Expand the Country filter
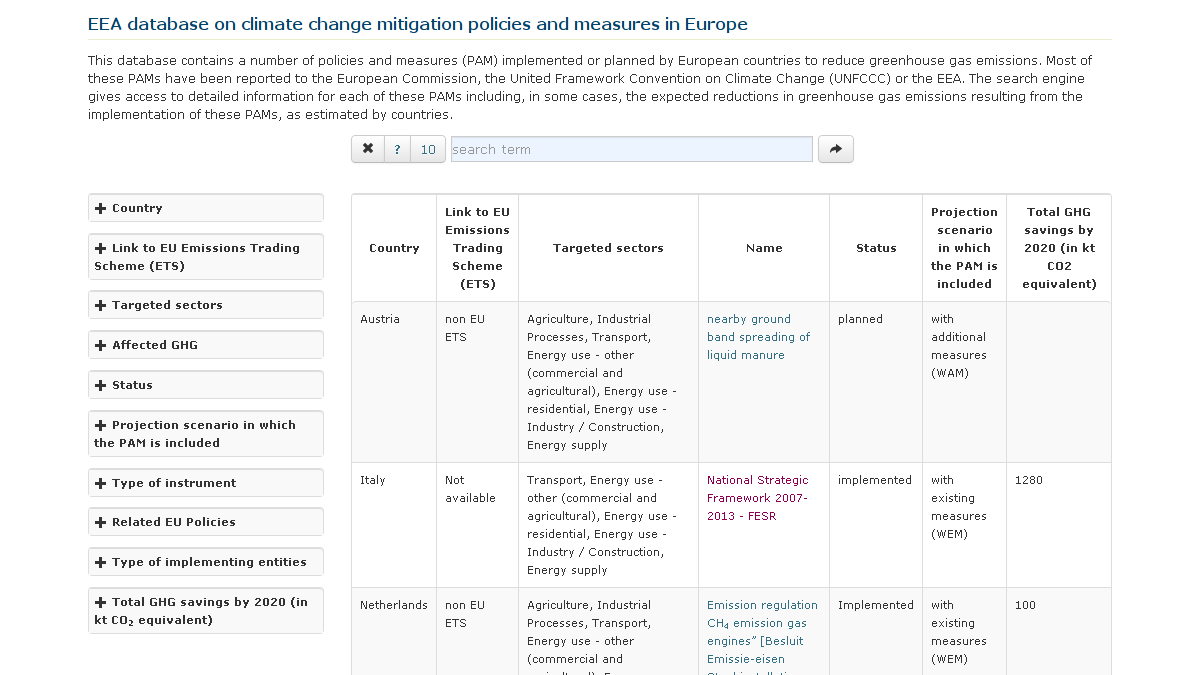The width and height of the screenshot is (1200, 675). click(205, 208)
